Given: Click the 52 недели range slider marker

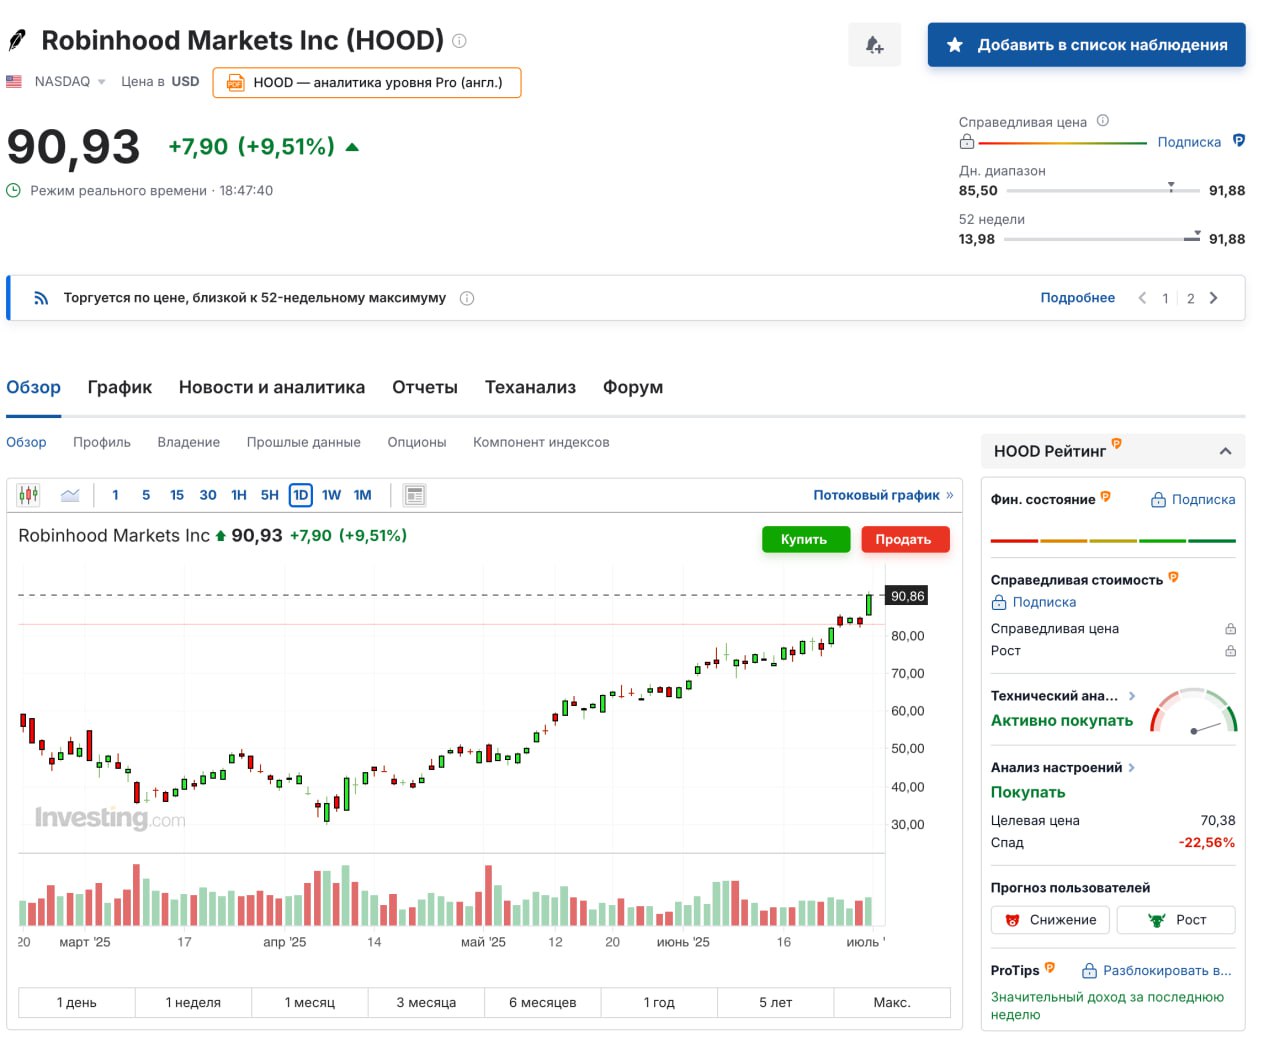Looking at the screenshot, I should 1197,234.
